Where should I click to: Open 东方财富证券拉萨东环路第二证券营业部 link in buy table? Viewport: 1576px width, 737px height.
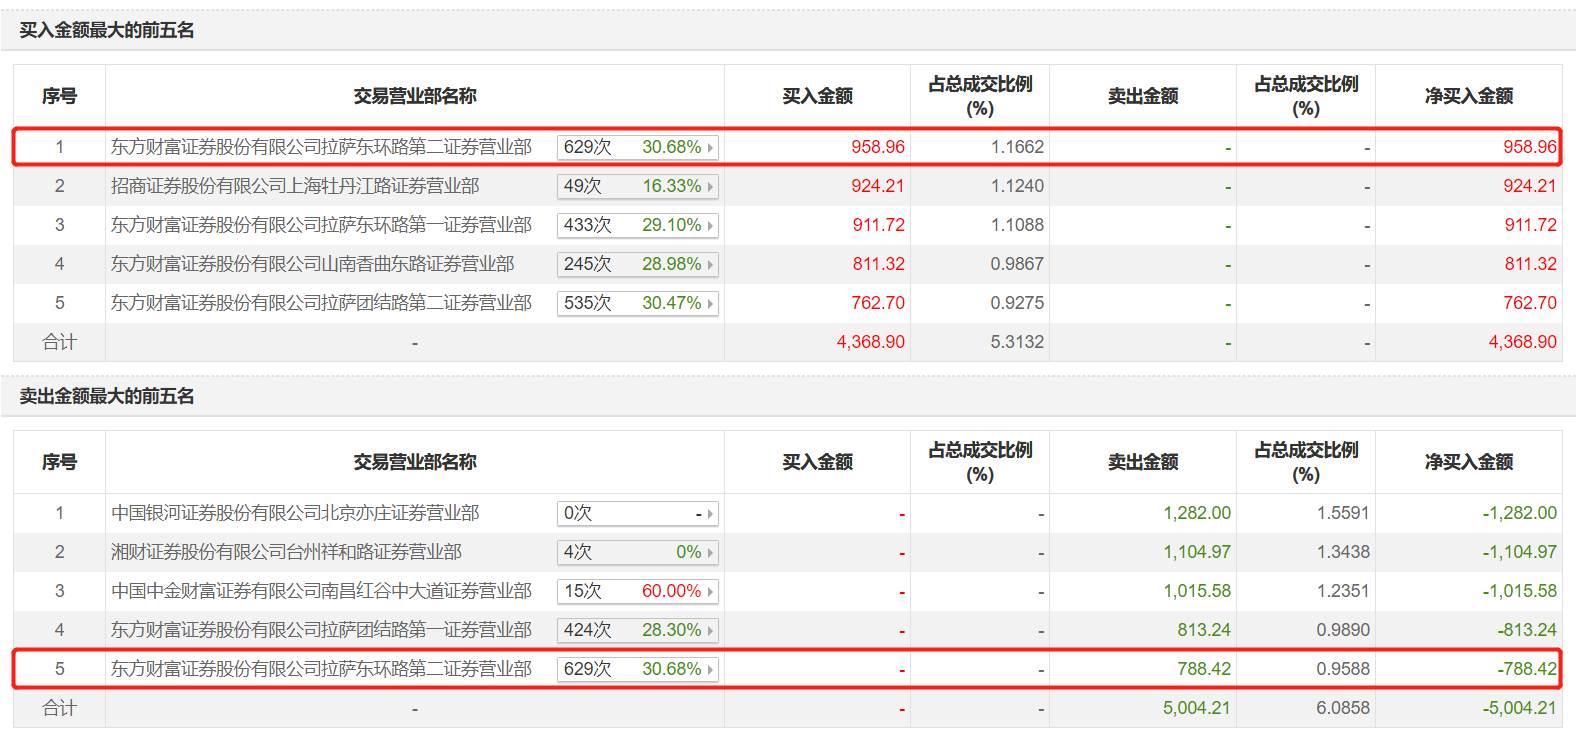(x=321, y=147)
